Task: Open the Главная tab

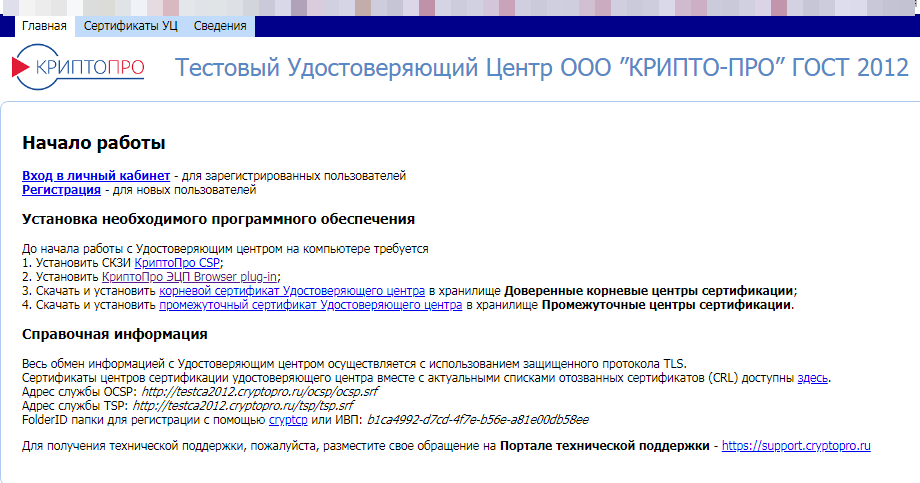Action: point(45,26)
